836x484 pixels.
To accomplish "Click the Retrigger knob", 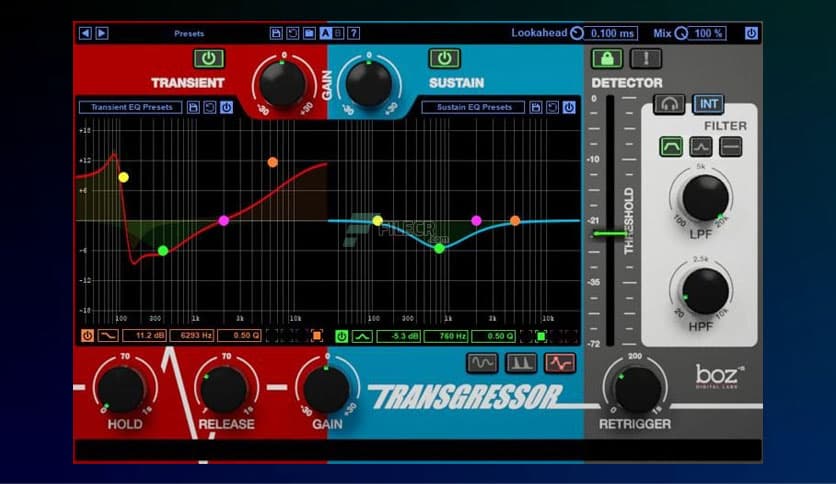I will [637, 389].
